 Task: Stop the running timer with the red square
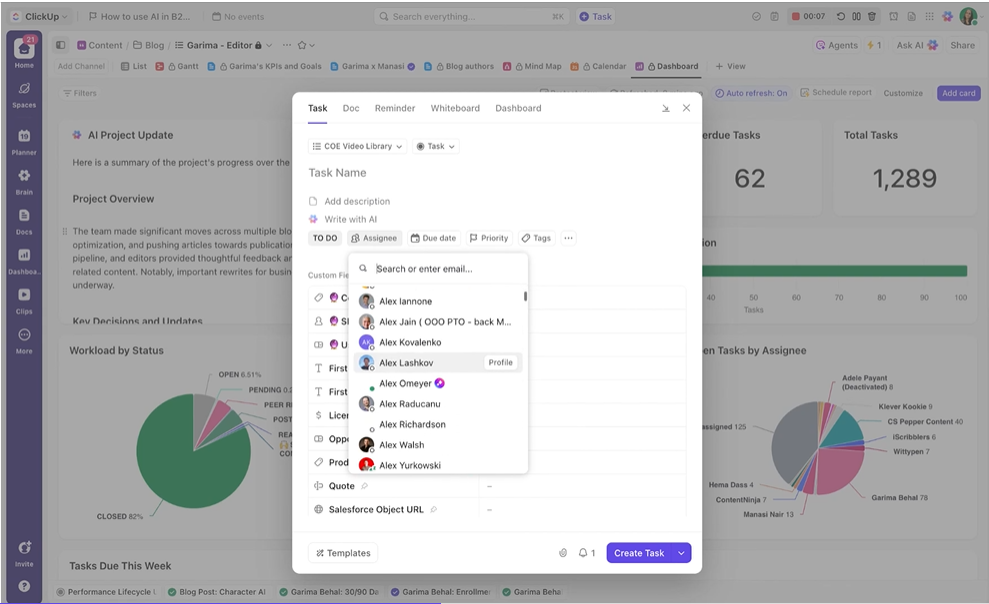click(796, 16)
